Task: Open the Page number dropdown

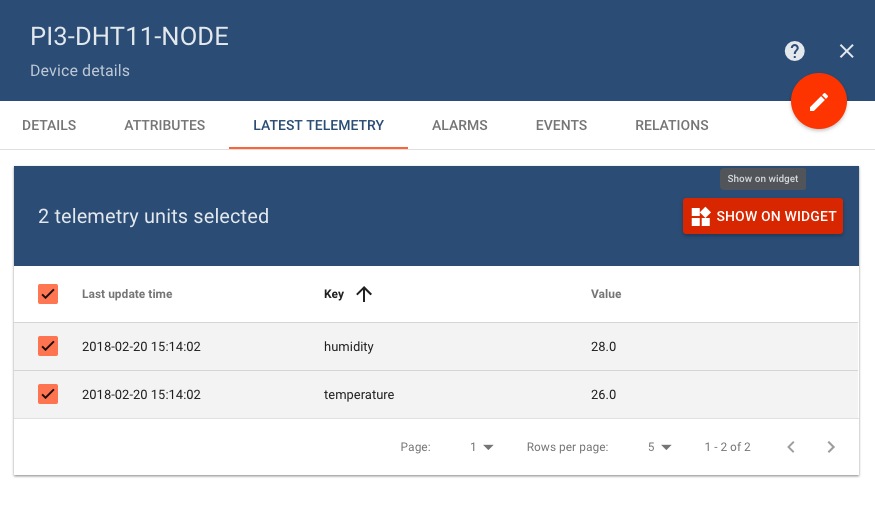Action: click(x=482, y=447)
